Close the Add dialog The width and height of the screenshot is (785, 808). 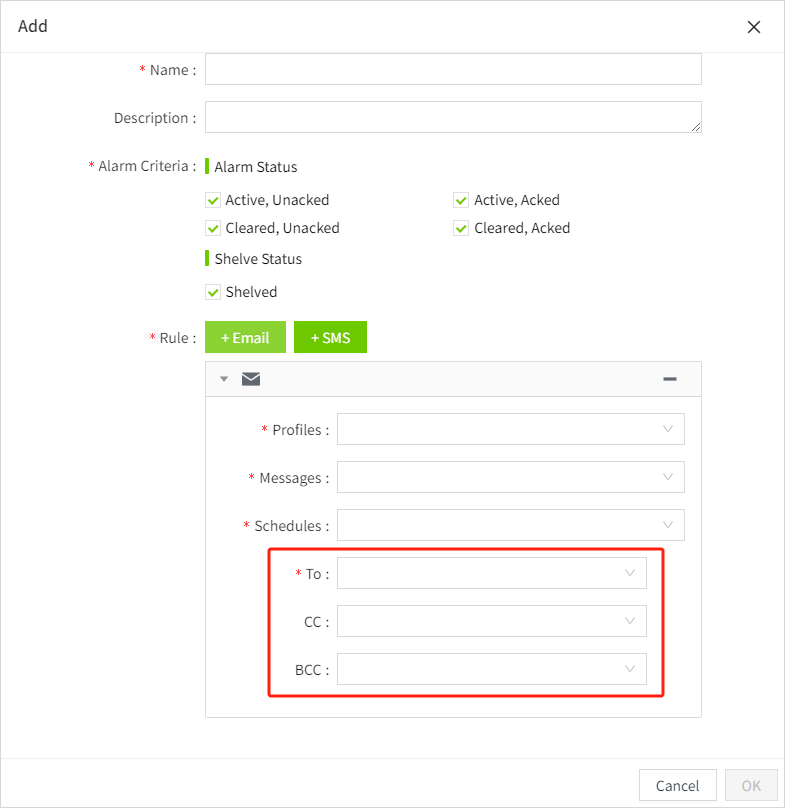[754, 27]
